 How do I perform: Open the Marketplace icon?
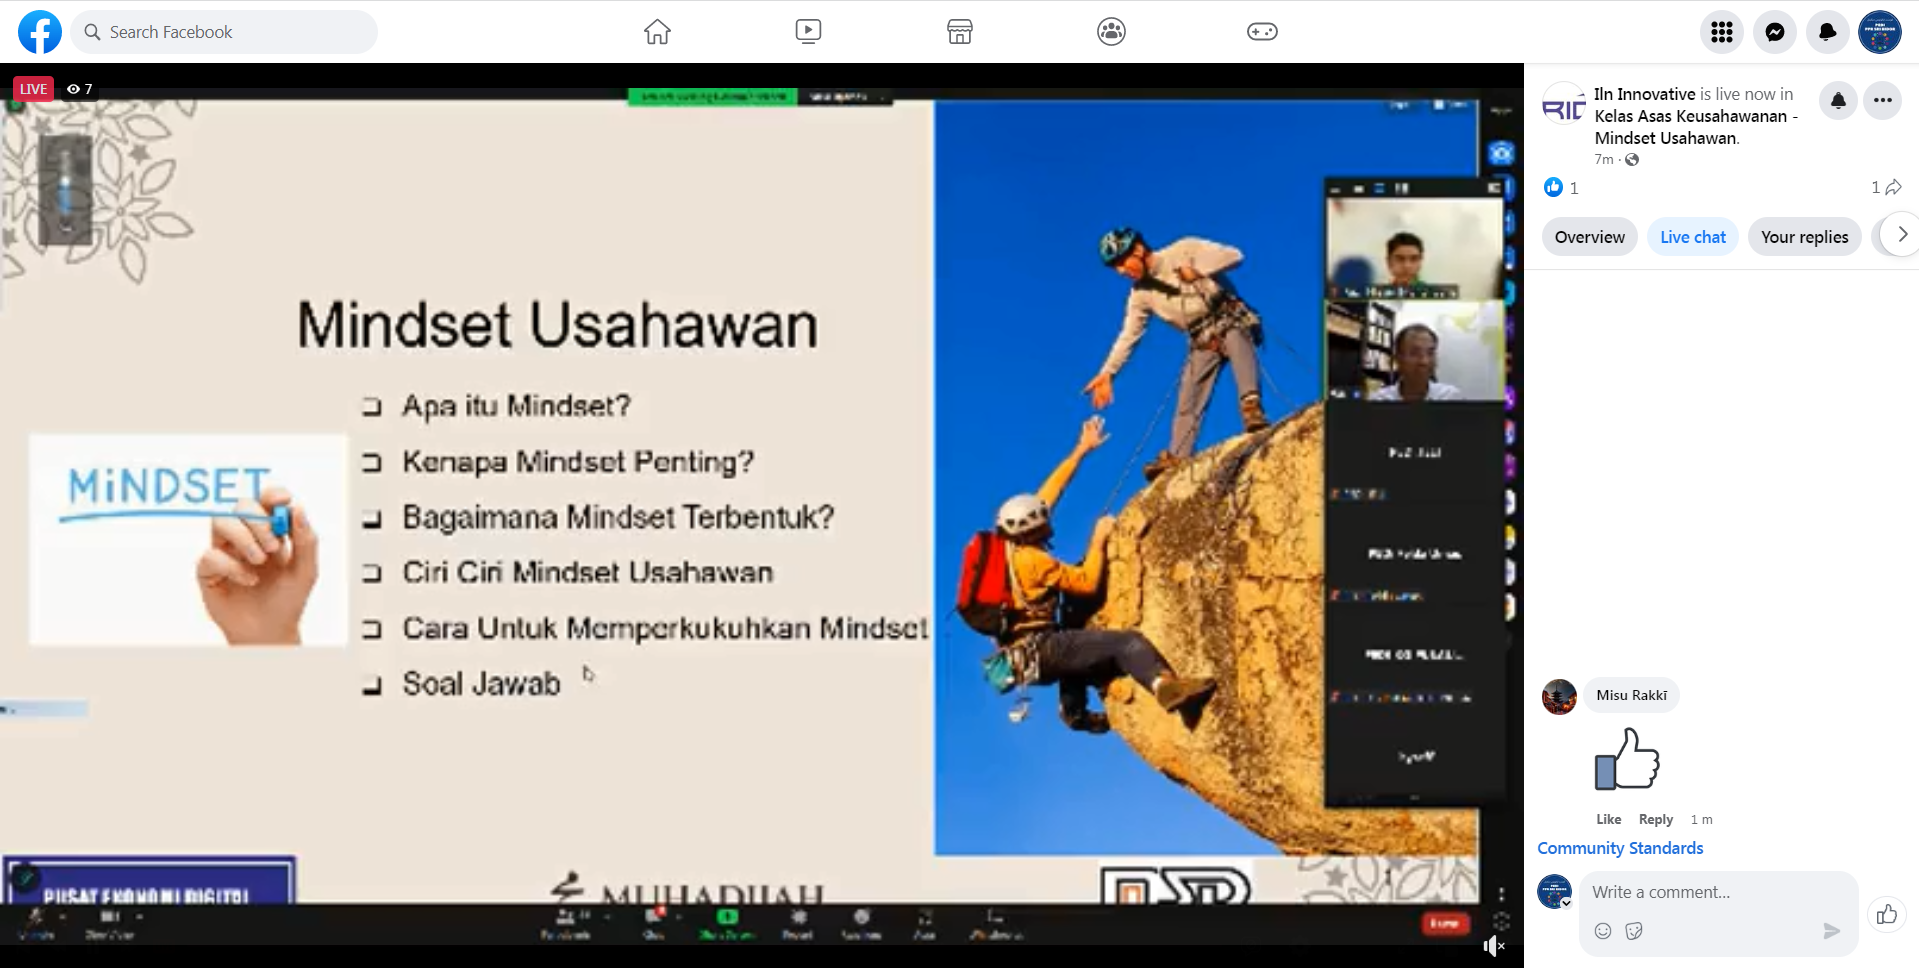pos(960,32)
